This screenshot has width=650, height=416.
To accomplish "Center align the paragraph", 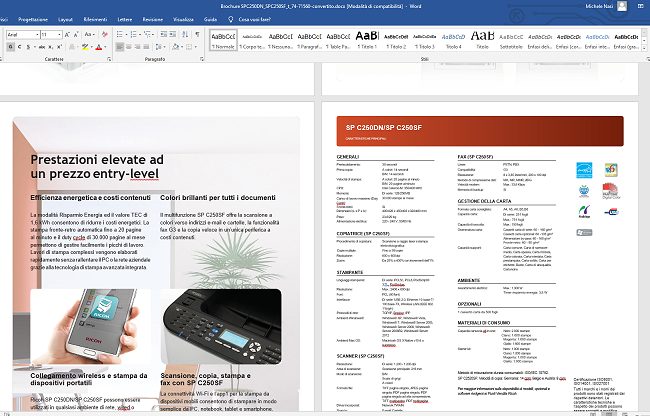I will 129,47.
